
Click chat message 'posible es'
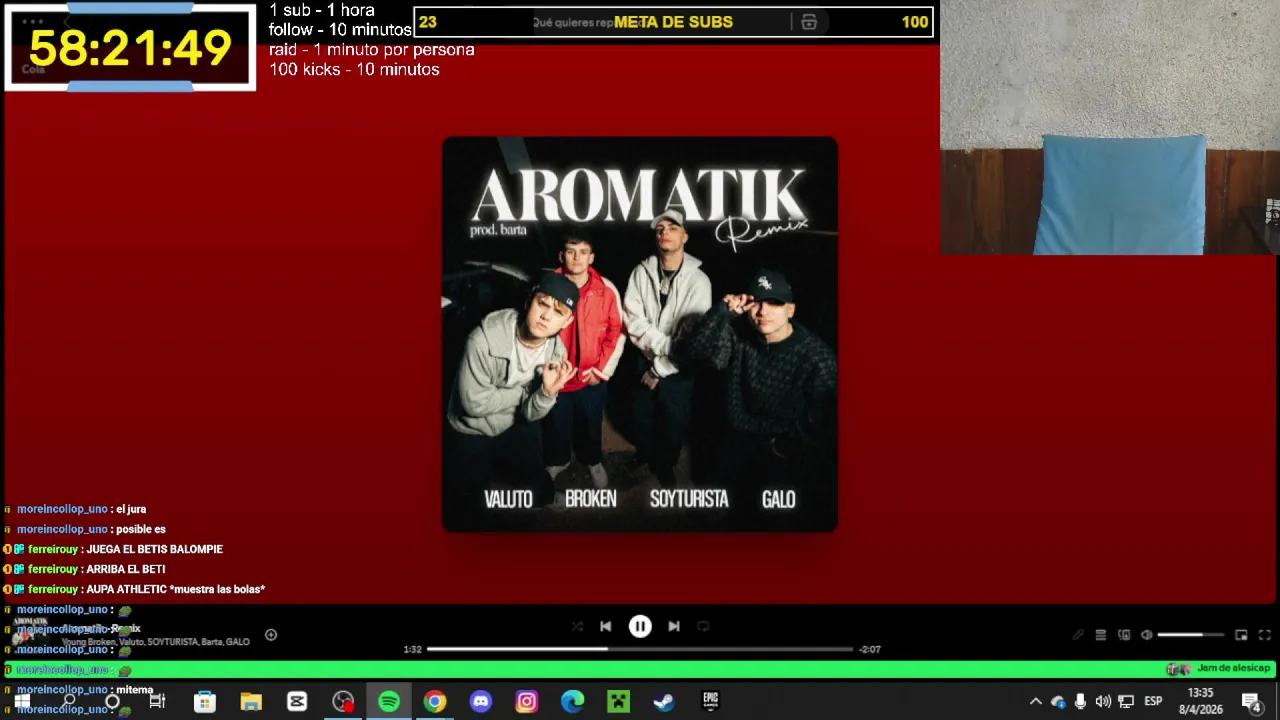(x=141, y=529)
